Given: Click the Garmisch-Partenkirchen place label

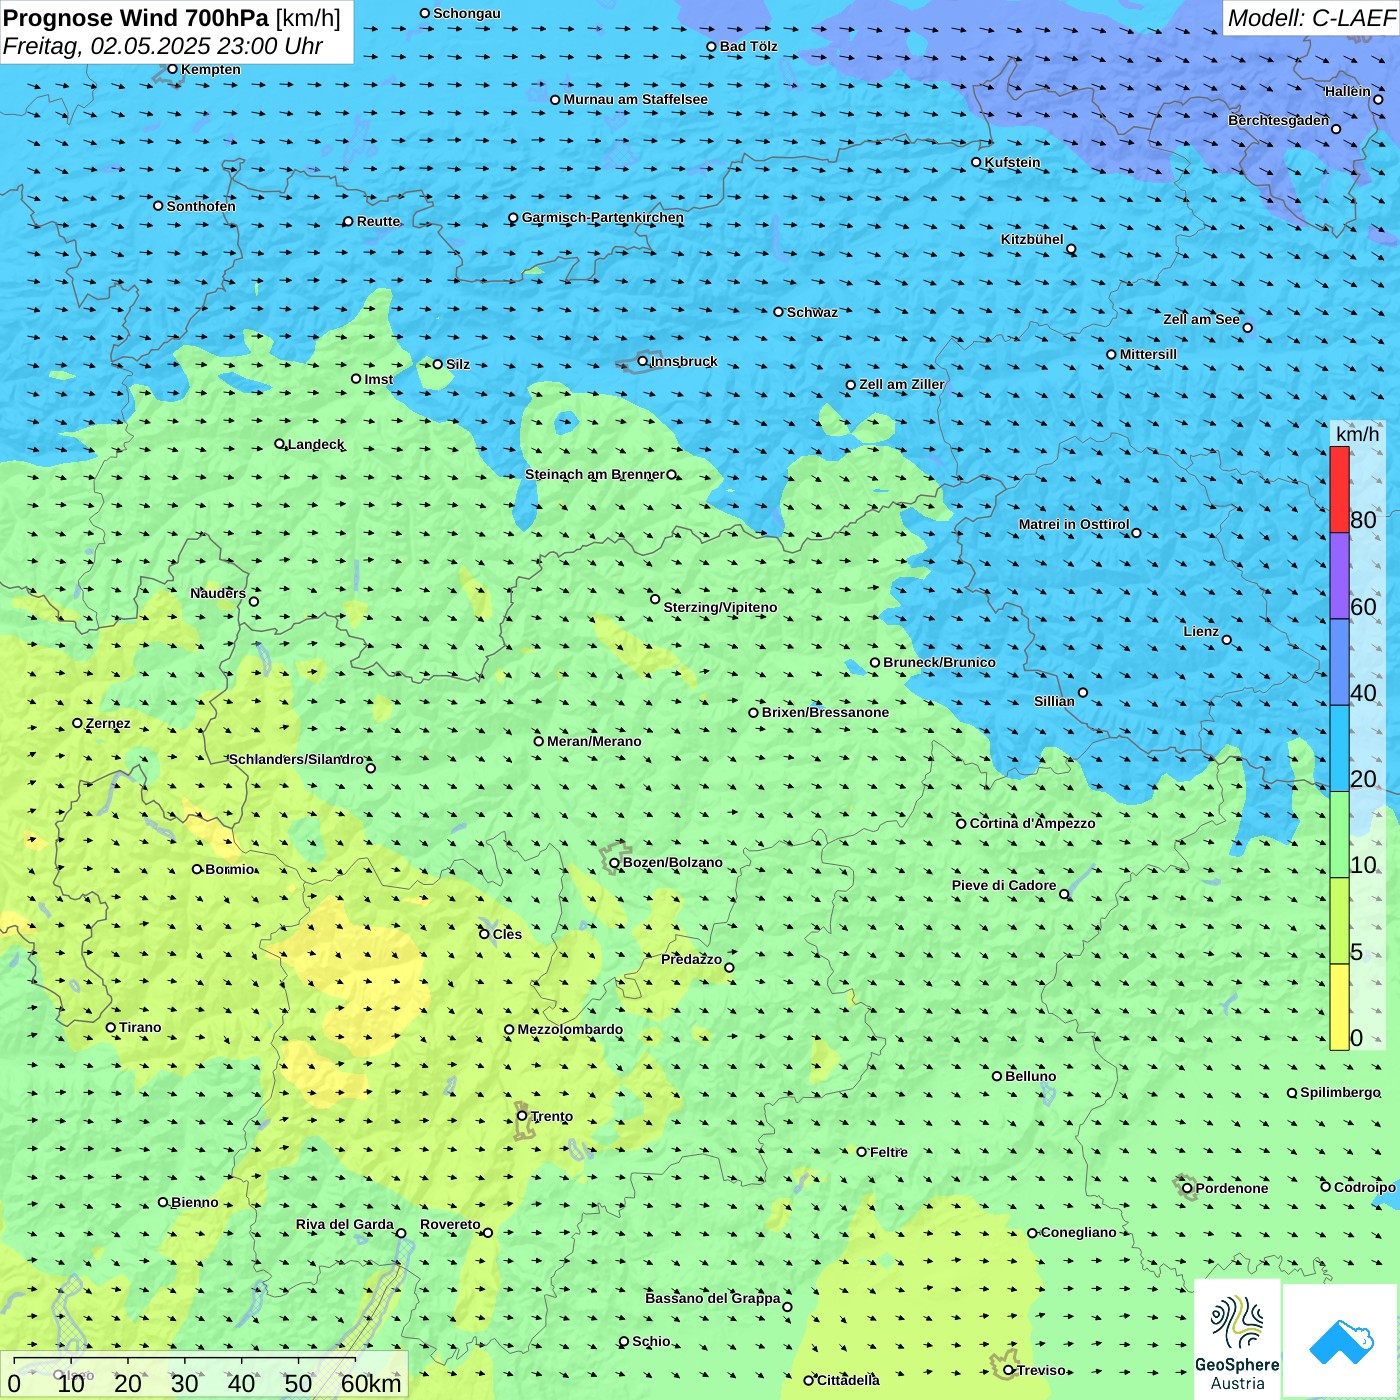Looking at the screenshot, I should [x=603, y=217].
